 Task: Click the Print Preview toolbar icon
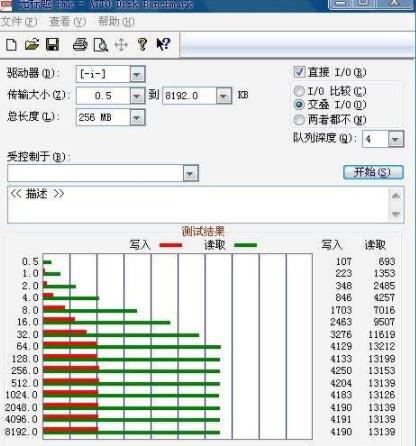101,45
